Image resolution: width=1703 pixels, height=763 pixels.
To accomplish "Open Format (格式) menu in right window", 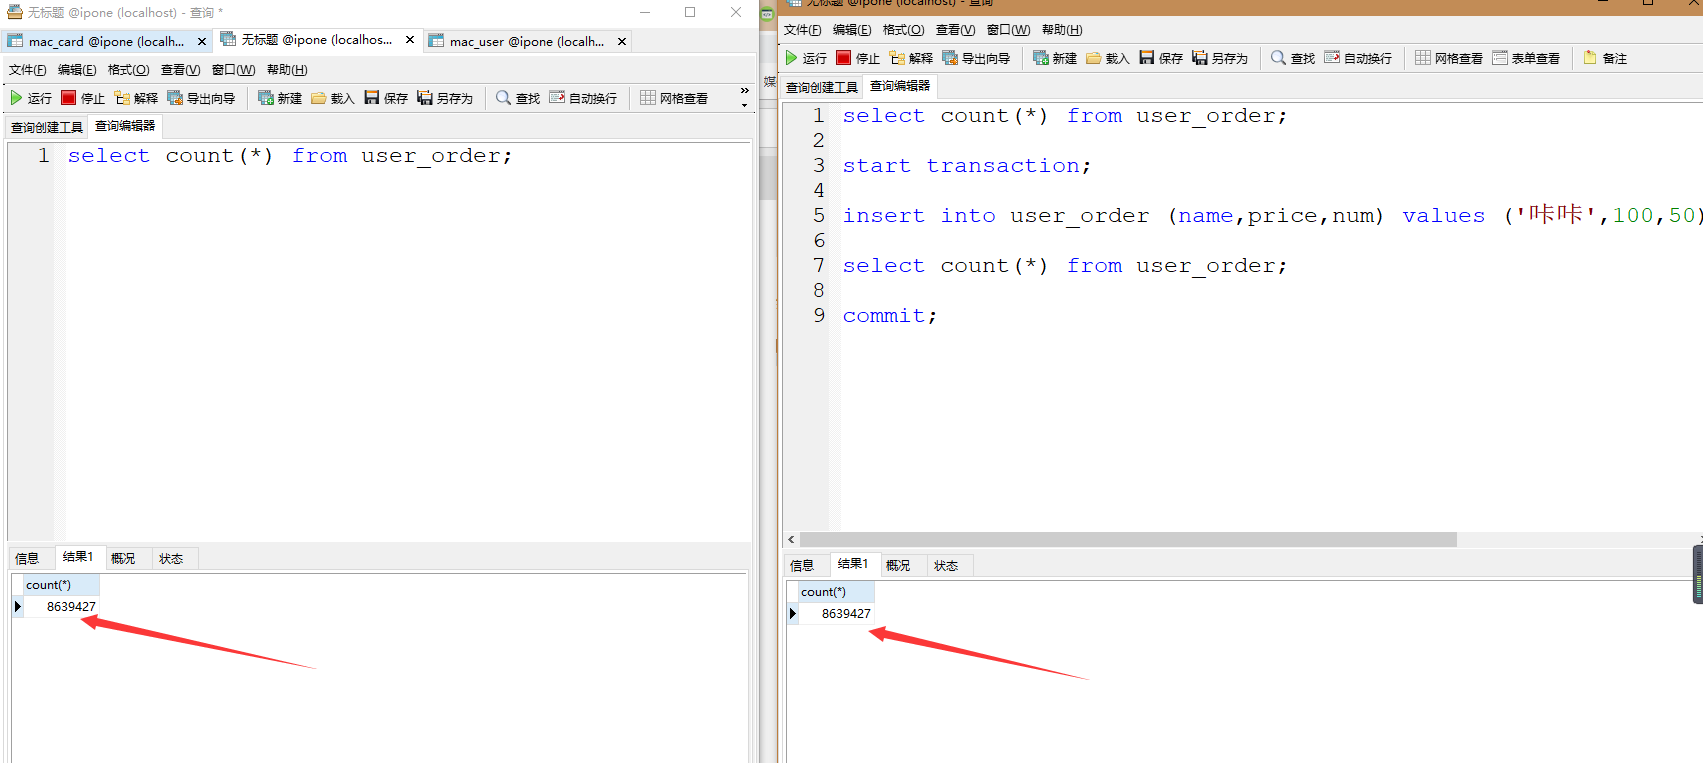I will [903, 30].
